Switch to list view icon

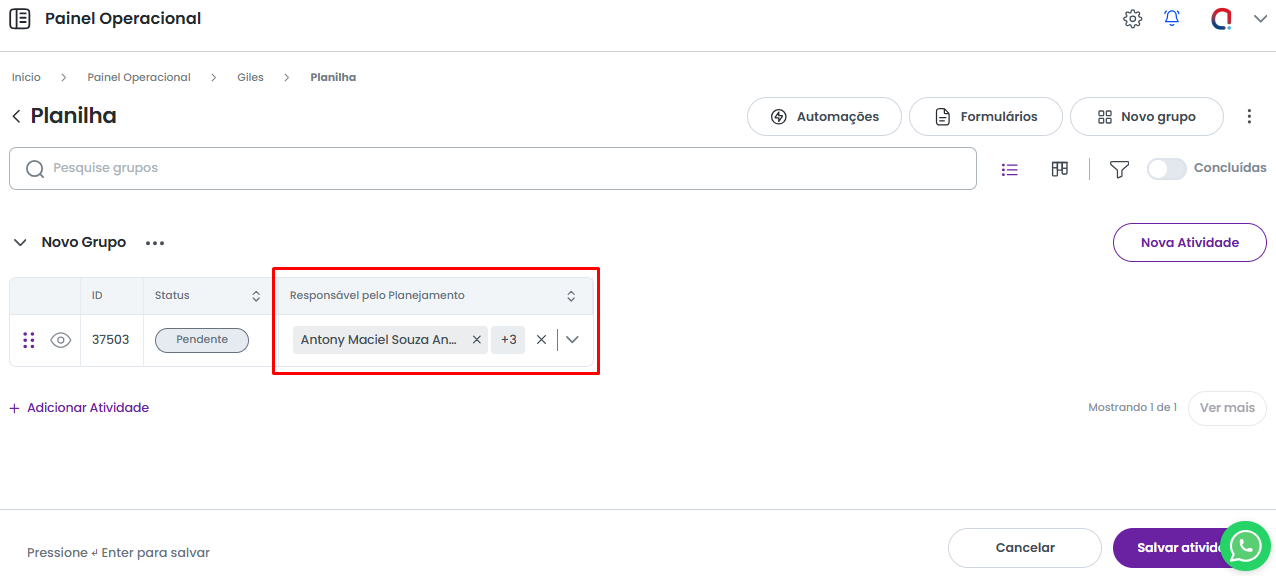(1010, 170)
